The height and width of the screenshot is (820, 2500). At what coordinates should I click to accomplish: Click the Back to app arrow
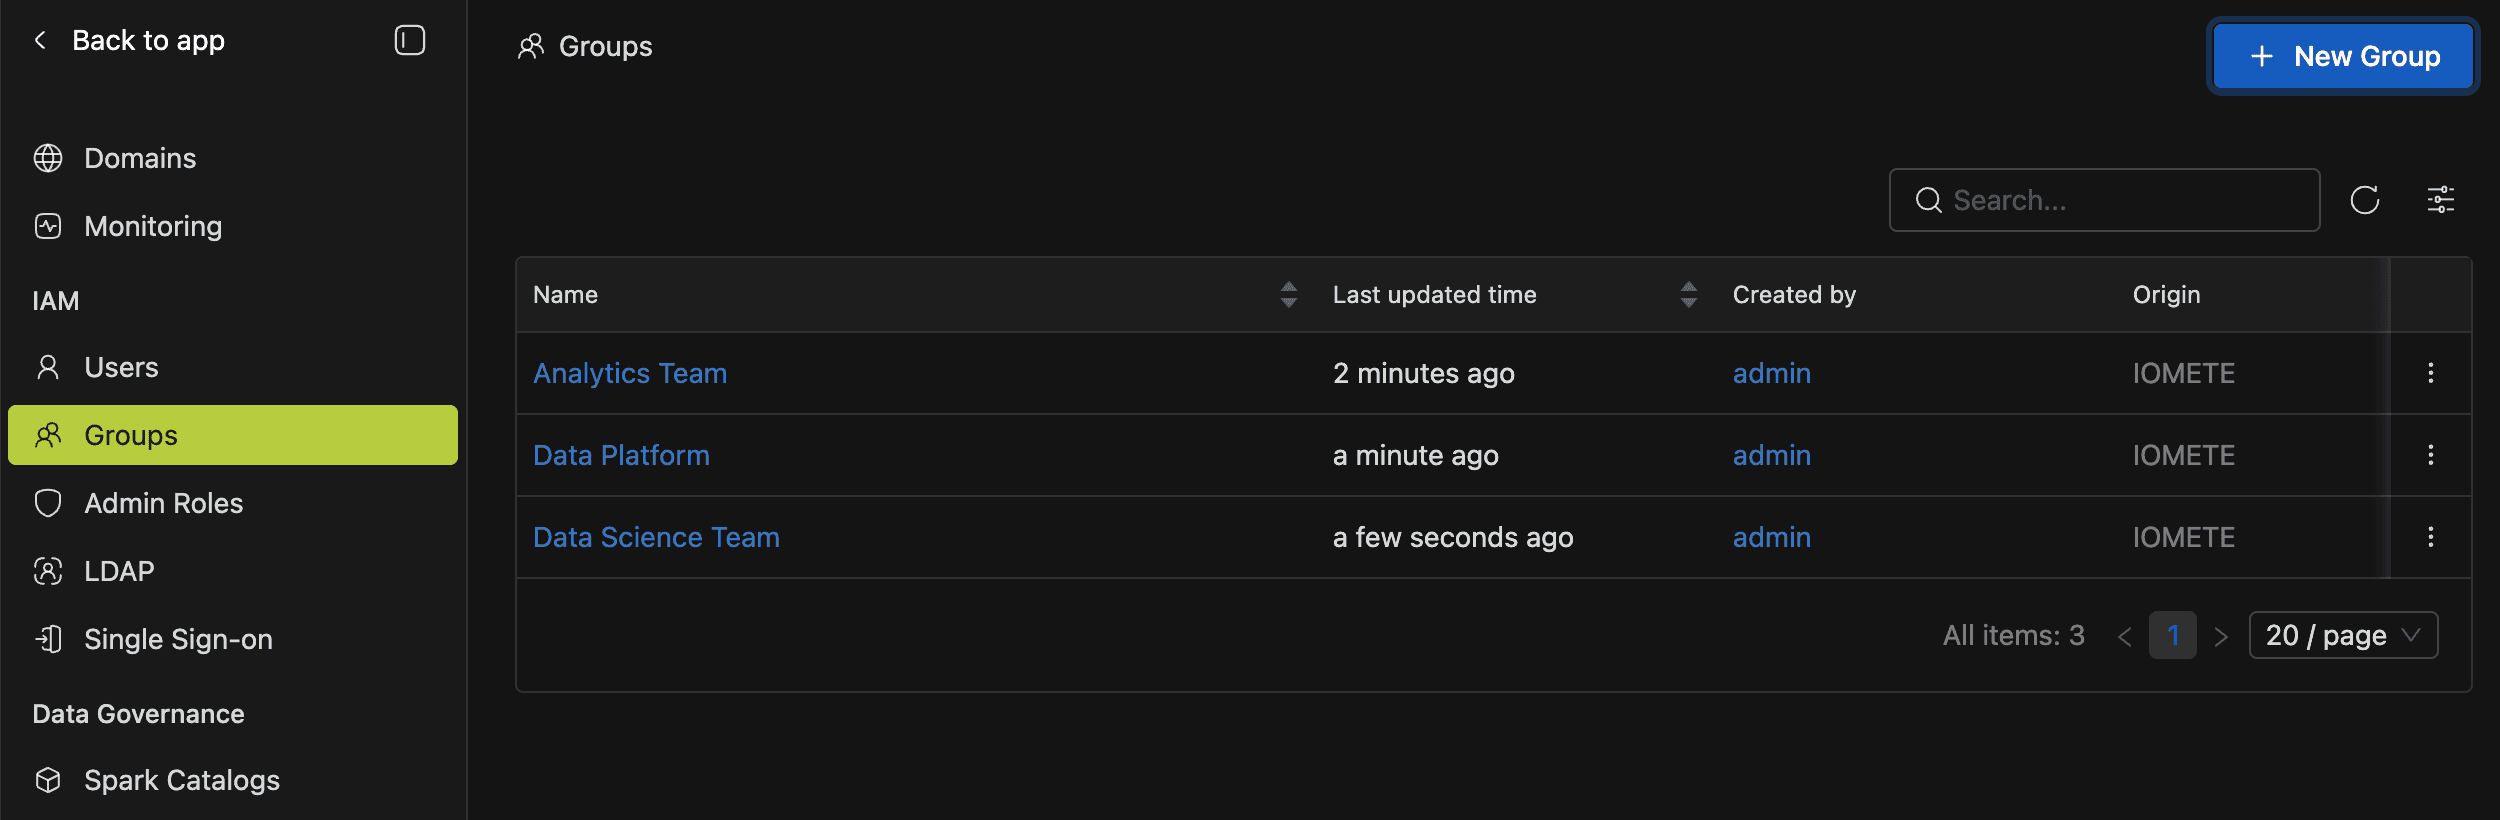(x=41, y=41)
